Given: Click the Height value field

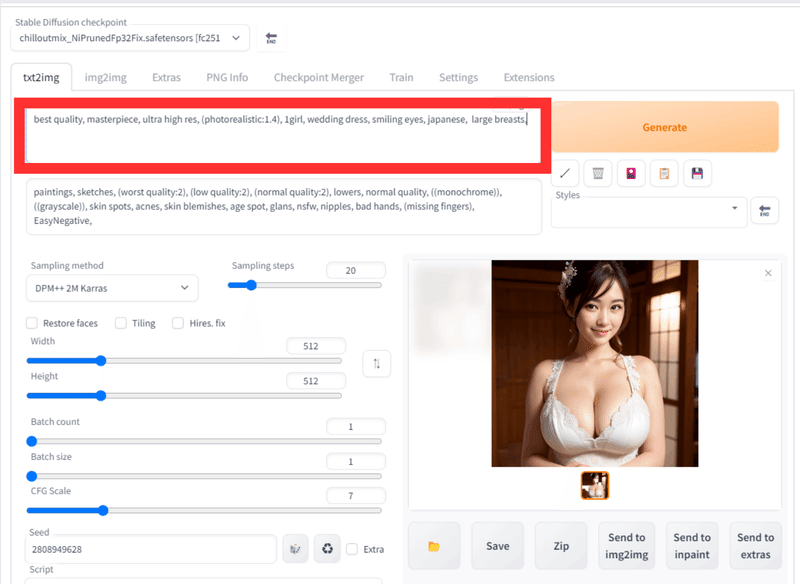Looking at the screenshot, I should [x=316, y=381].
